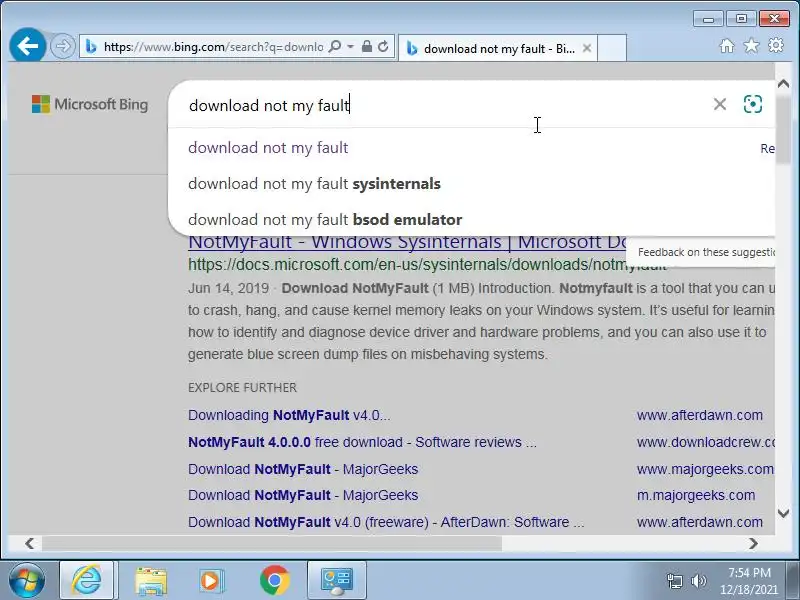Viewport: 800px width, 600px height.
Task: Open the browser Home icon
Action: click(x=727, y=46)
